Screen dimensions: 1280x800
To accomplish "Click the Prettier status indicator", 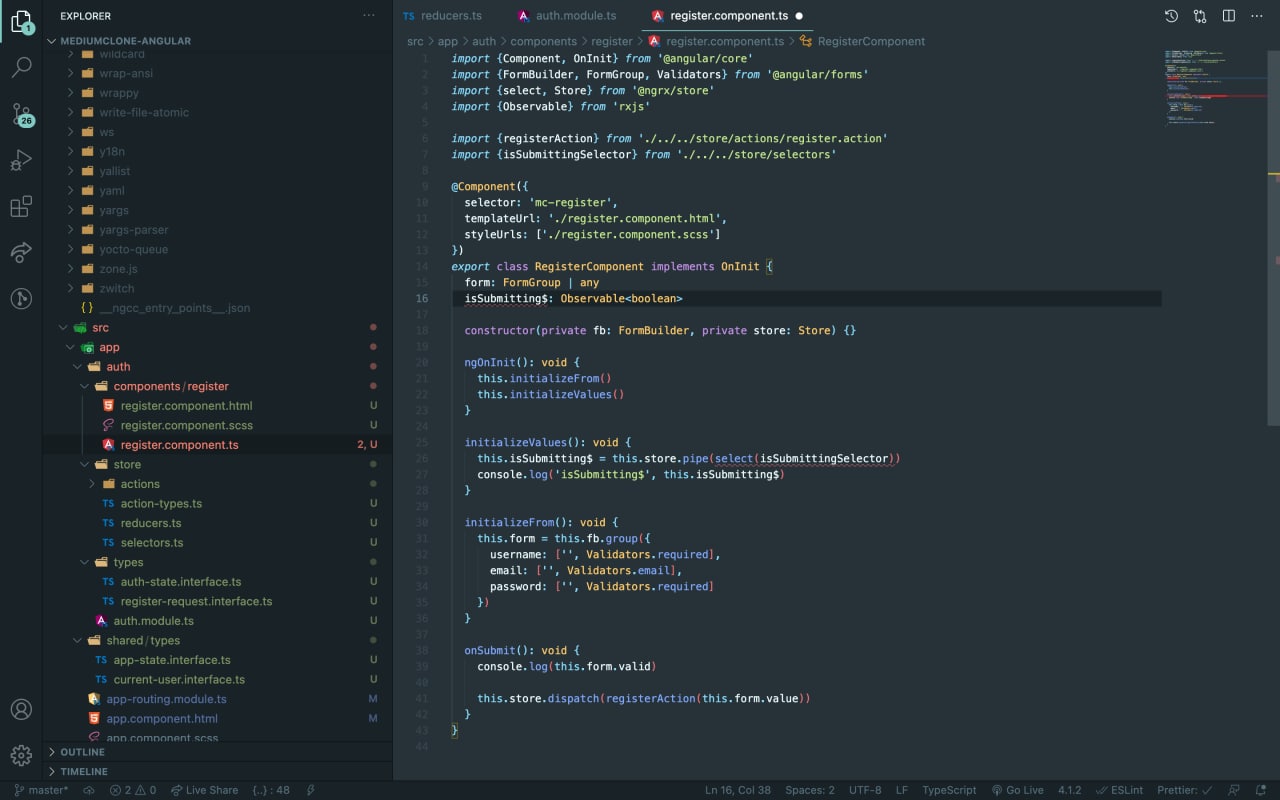I will [x=1185, y=790].
